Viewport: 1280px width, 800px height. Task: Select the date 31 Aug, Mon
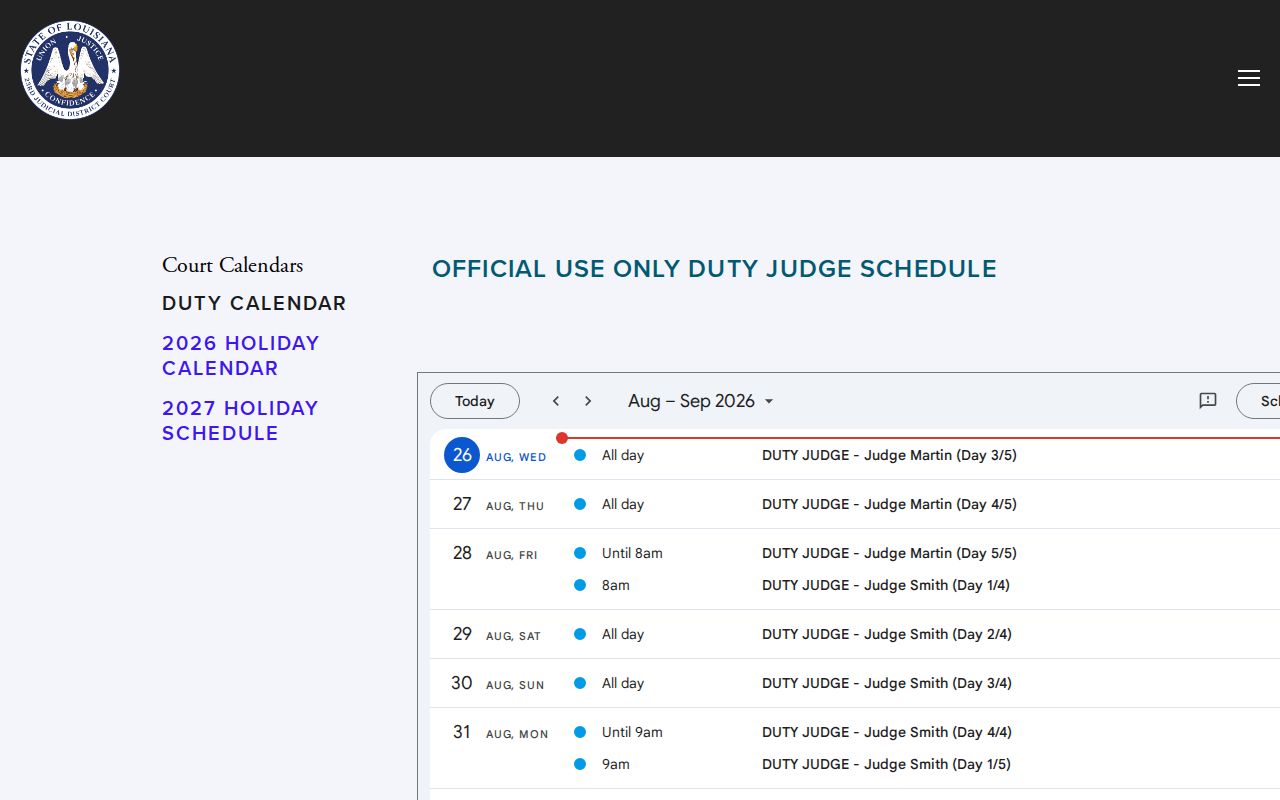click(499, 732)
